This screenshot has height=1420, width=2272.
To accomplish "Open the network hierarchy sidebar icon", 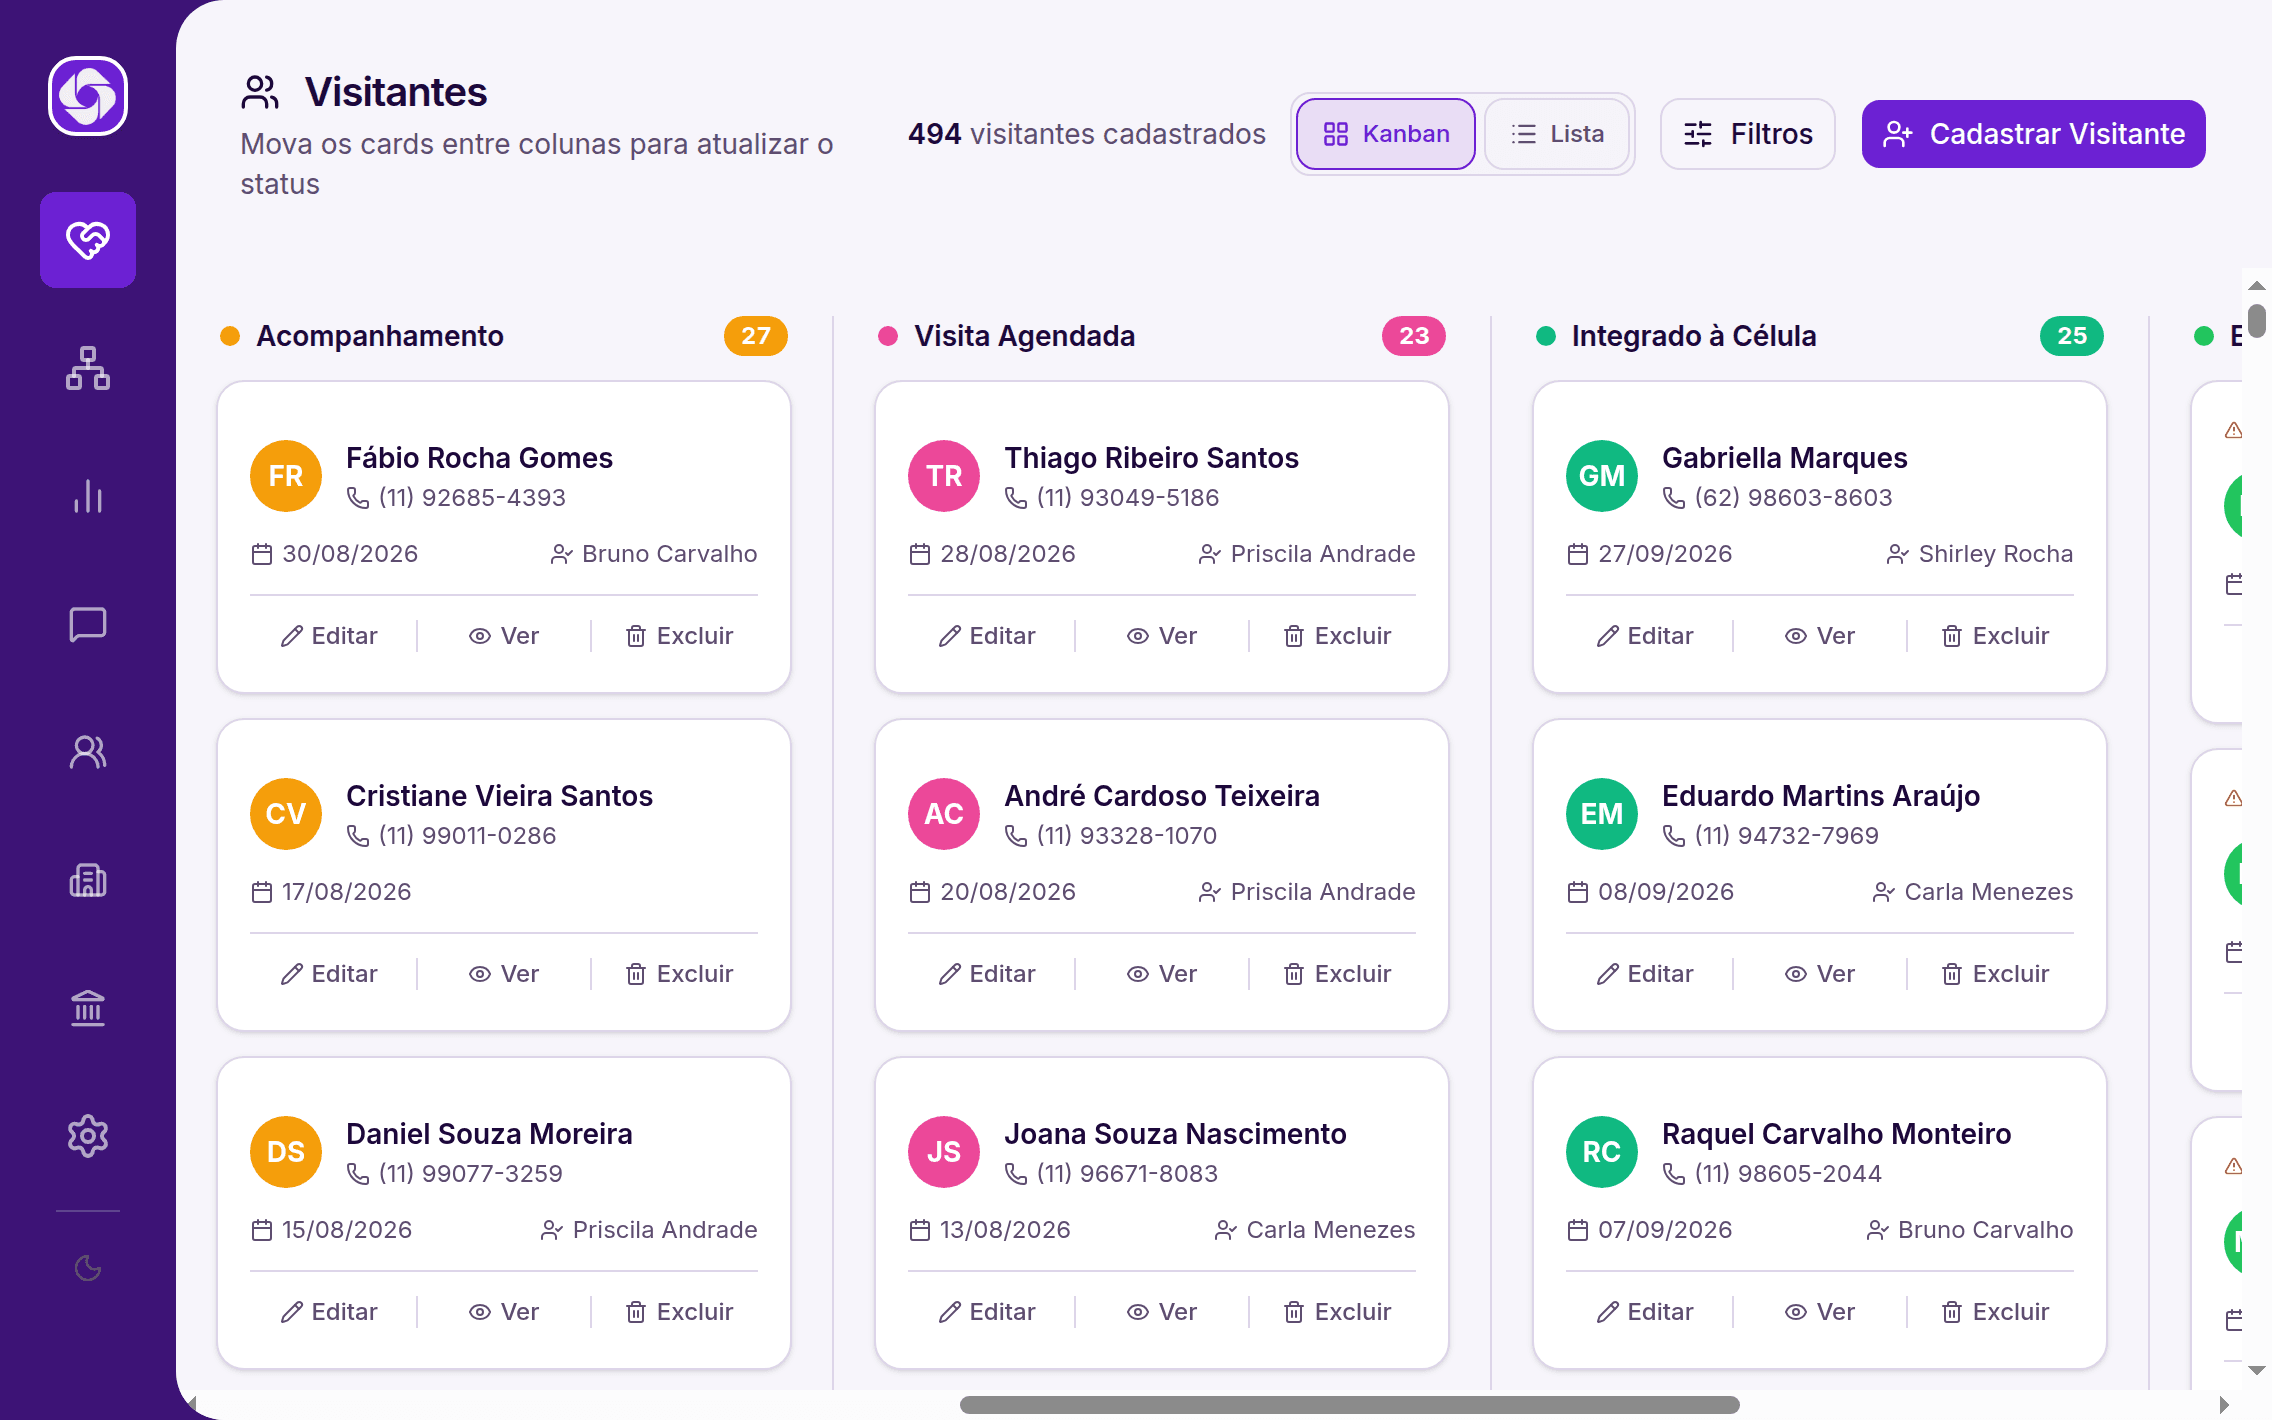I will coord(88,368).
